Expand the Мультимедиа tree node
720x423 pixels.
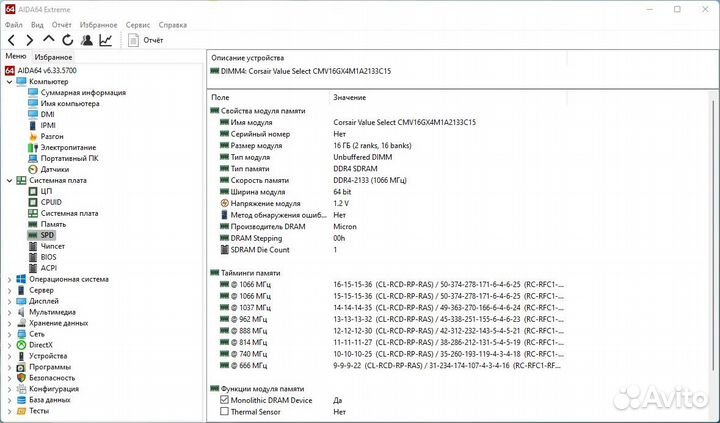coord(9,312)
